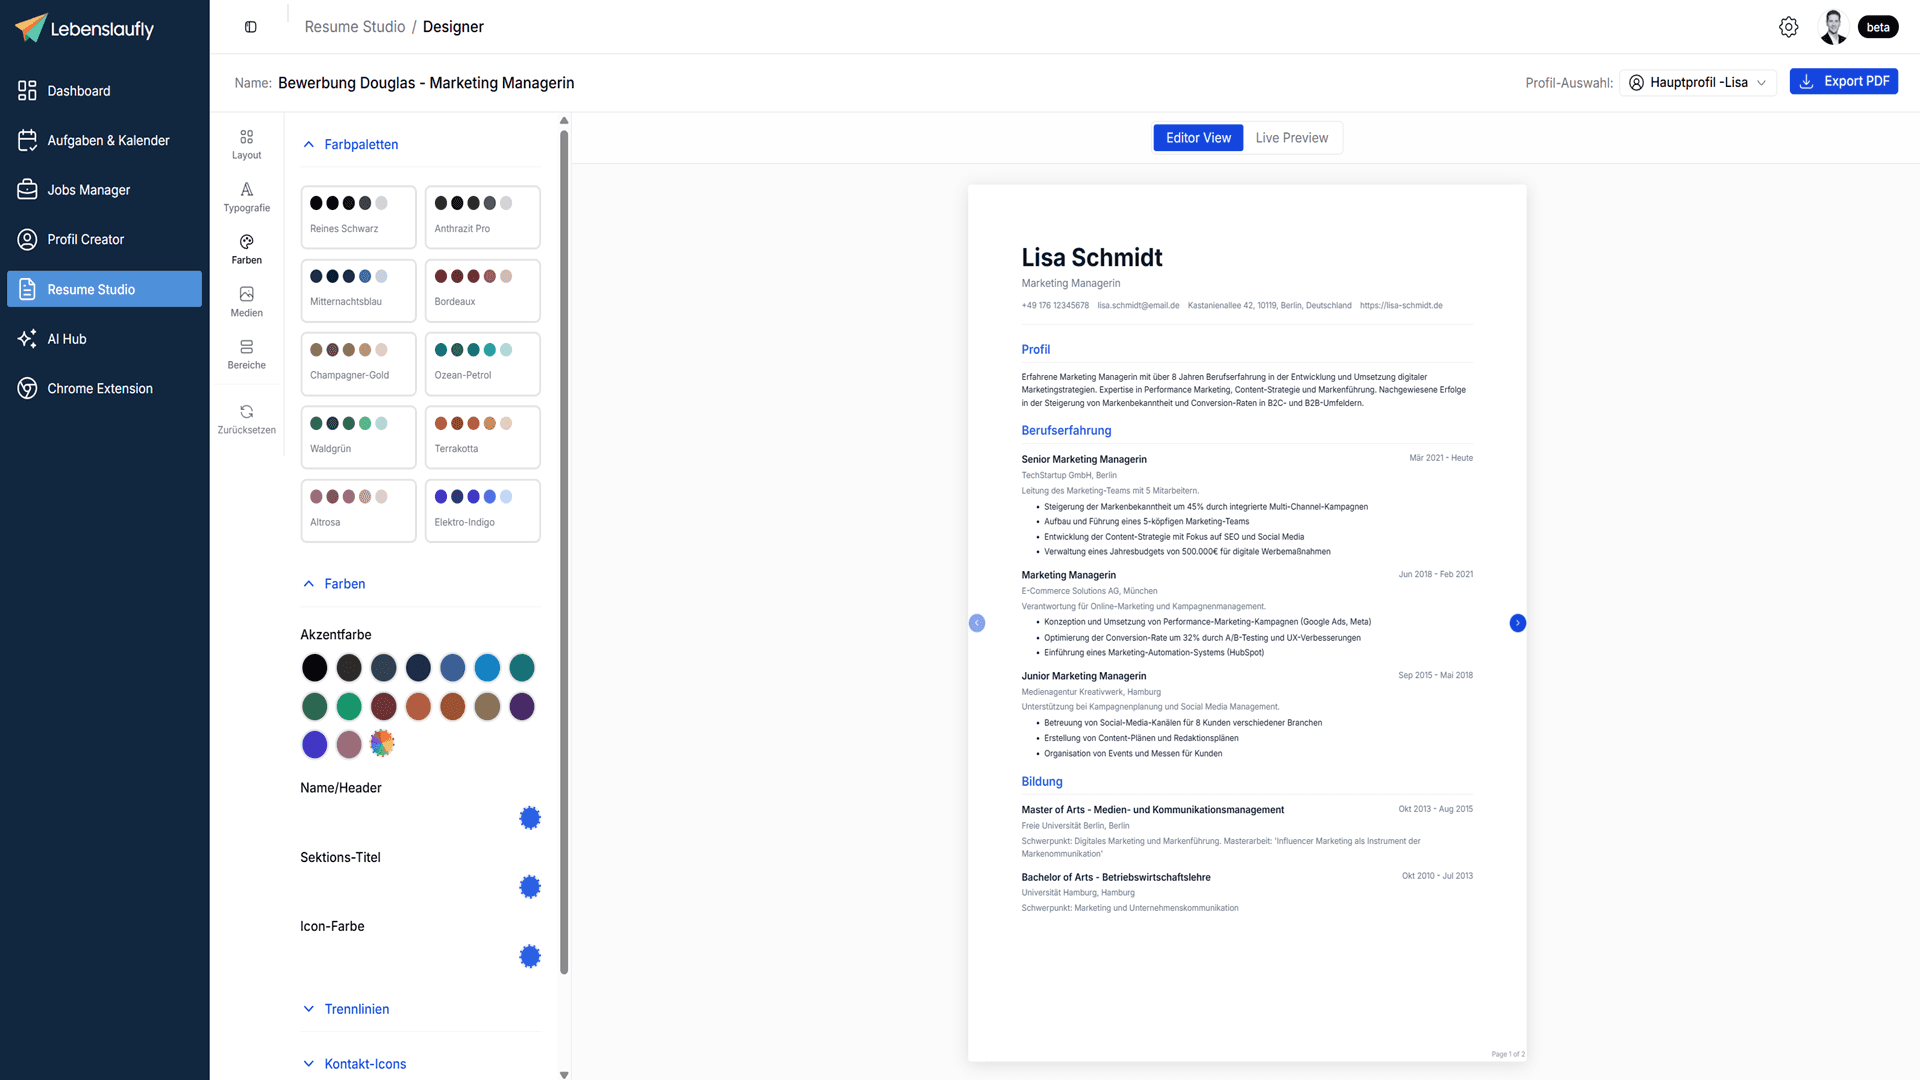Switch to Live Preview mode
The height and width of the screenshot is (1080, 1920).
tap(1291, 137)
